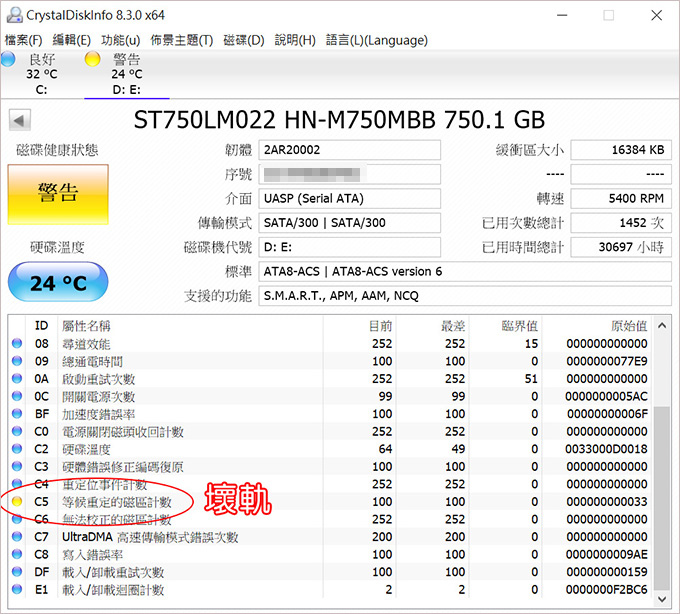Viewport: 680px width, 614px height.
Task: Click the blue status circle of drive C:
Action: coord(8,59)
